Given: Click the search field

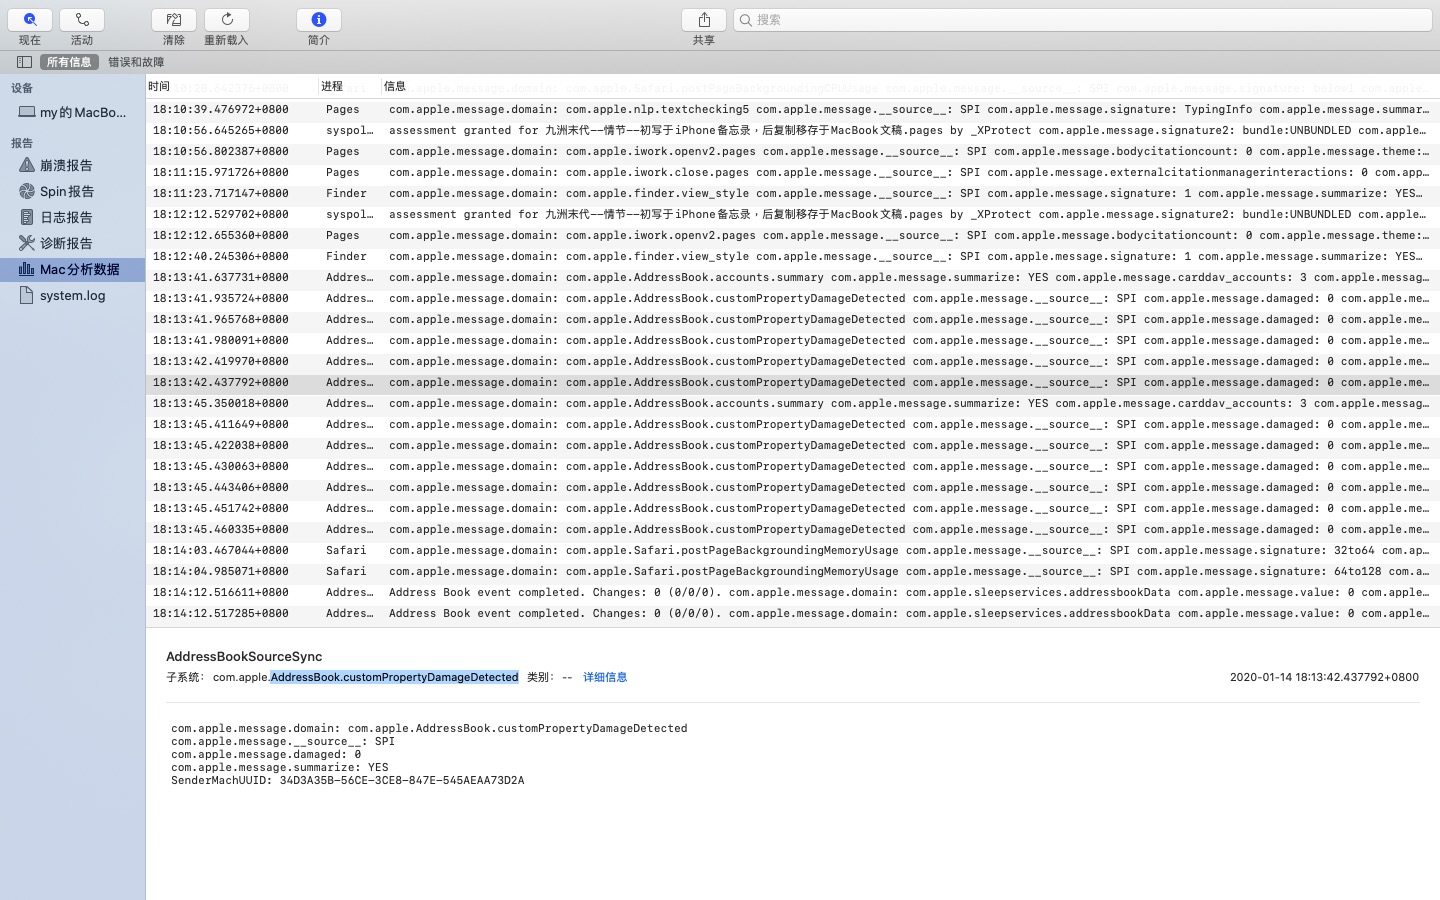Looking at the screenshot, I should (x=1083, y=19).
